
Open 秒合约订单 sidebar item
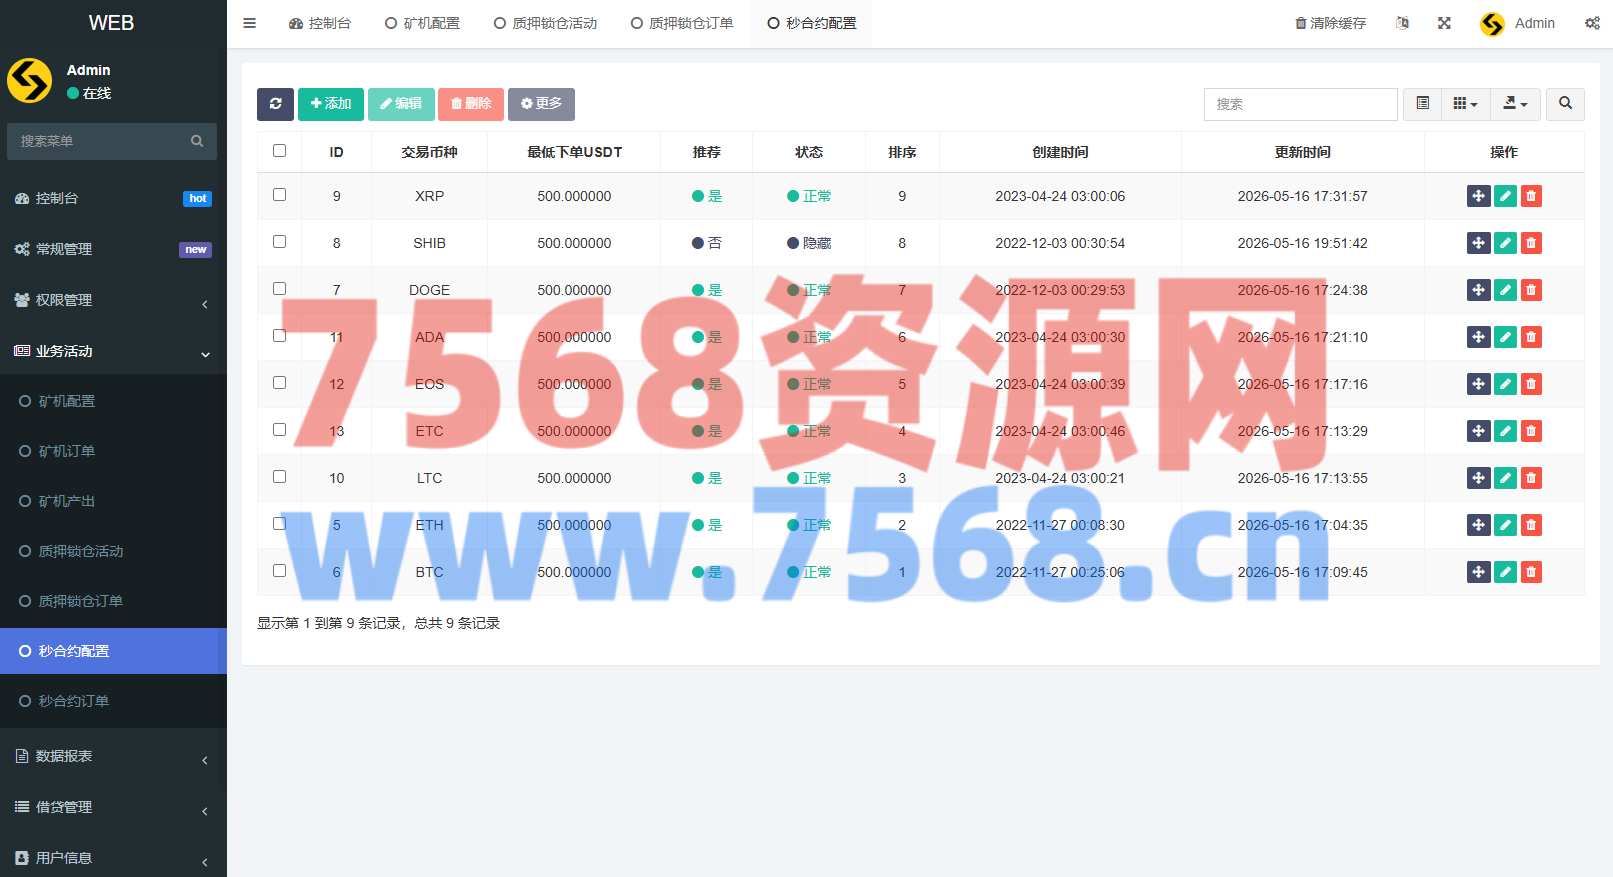[x=113, y=701]
